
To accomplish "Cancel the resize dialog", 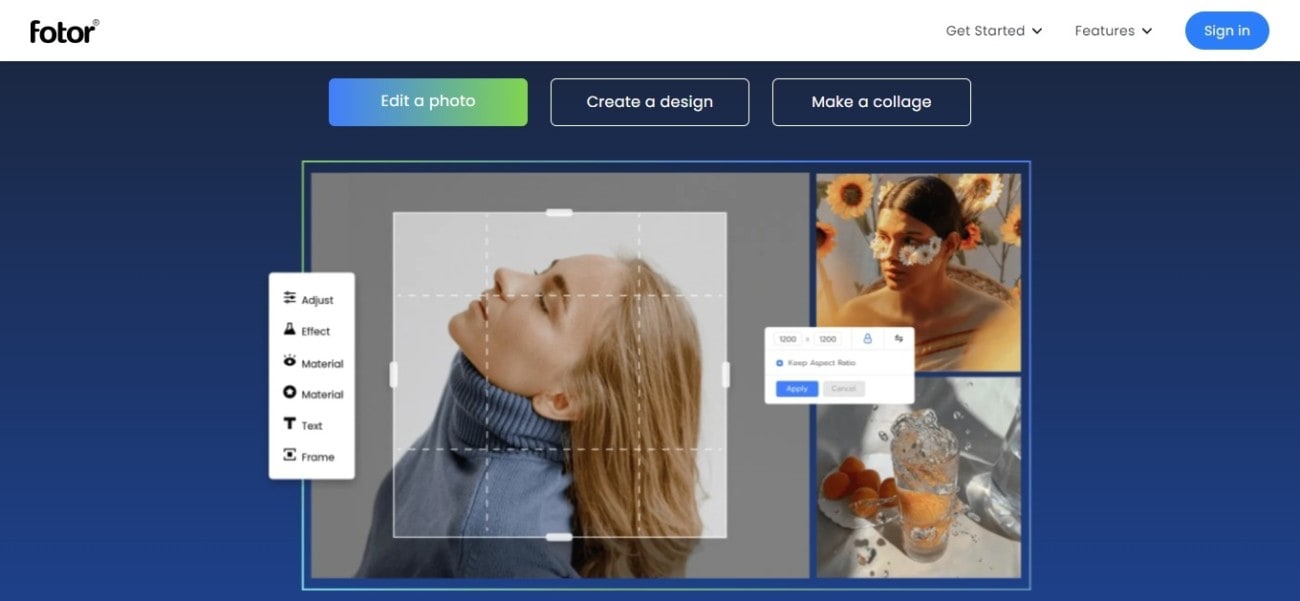I will [x=844, y=389].
